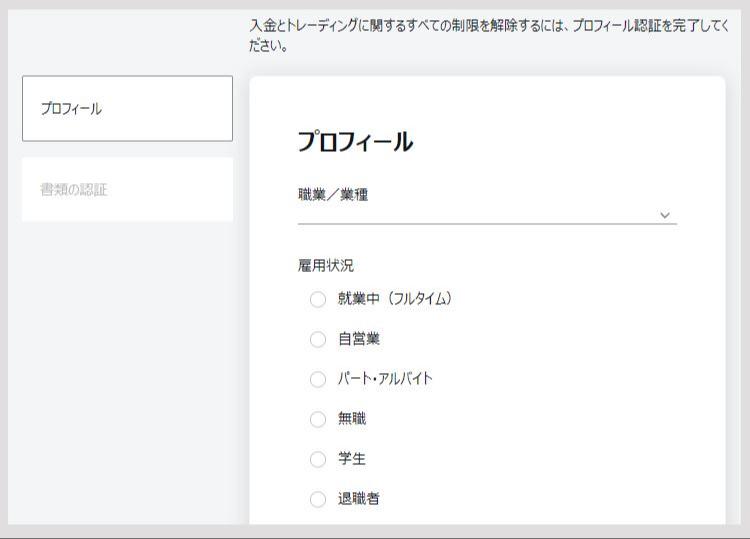
Task: Select the 学生 radio button
Action: click(318, 459)
